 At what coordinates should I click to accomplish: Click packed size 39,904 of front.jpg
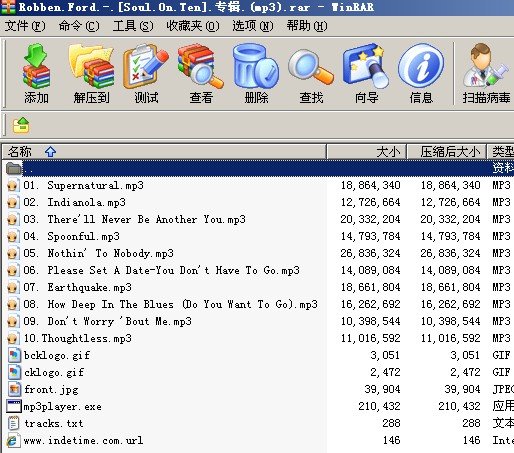[x=462, y=389]
